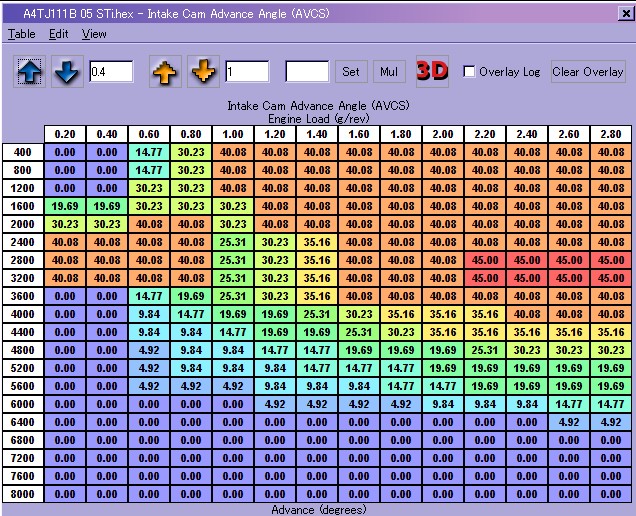
Task: Focus the empty set-value input field
Action: (307, 72)
